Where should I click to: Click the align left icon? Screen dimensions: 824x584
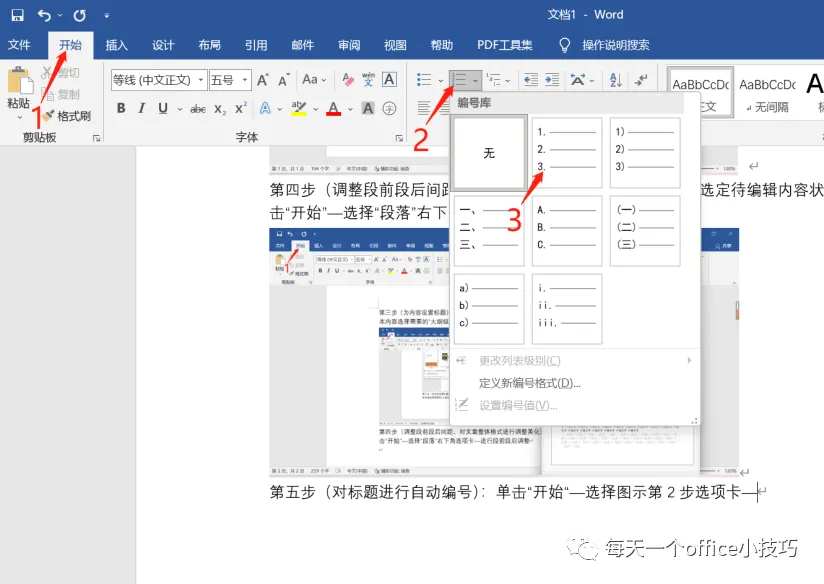pyautogui.click(x=424, y=108)
